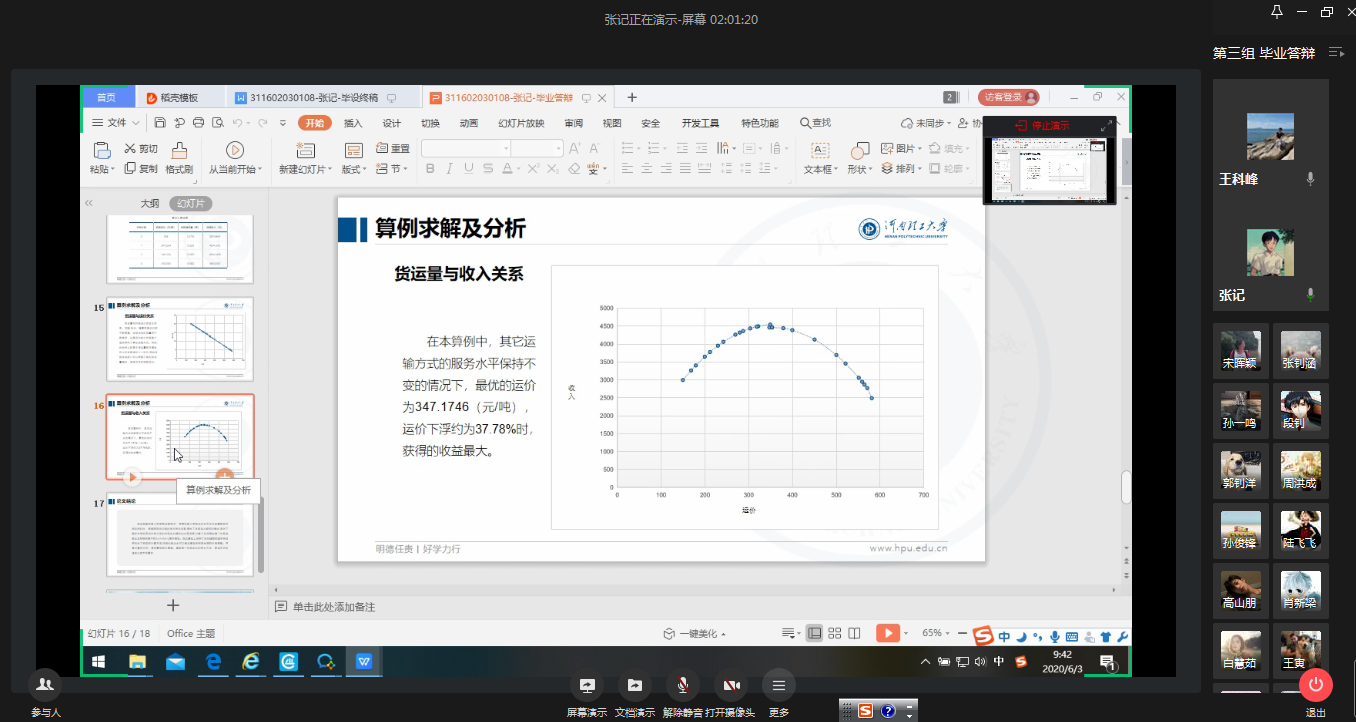
Task: Open the 参与人 participants list
Action: [45, 685]
